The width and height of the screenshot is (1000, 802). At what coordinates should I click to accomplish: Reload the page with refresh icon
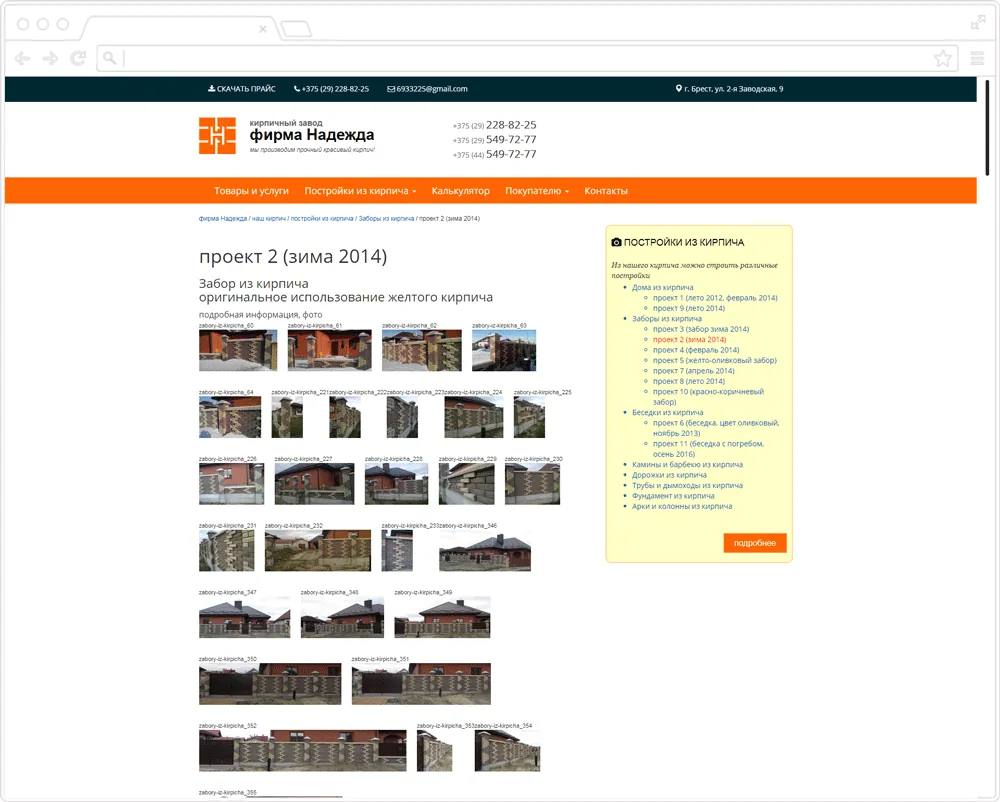78,59
